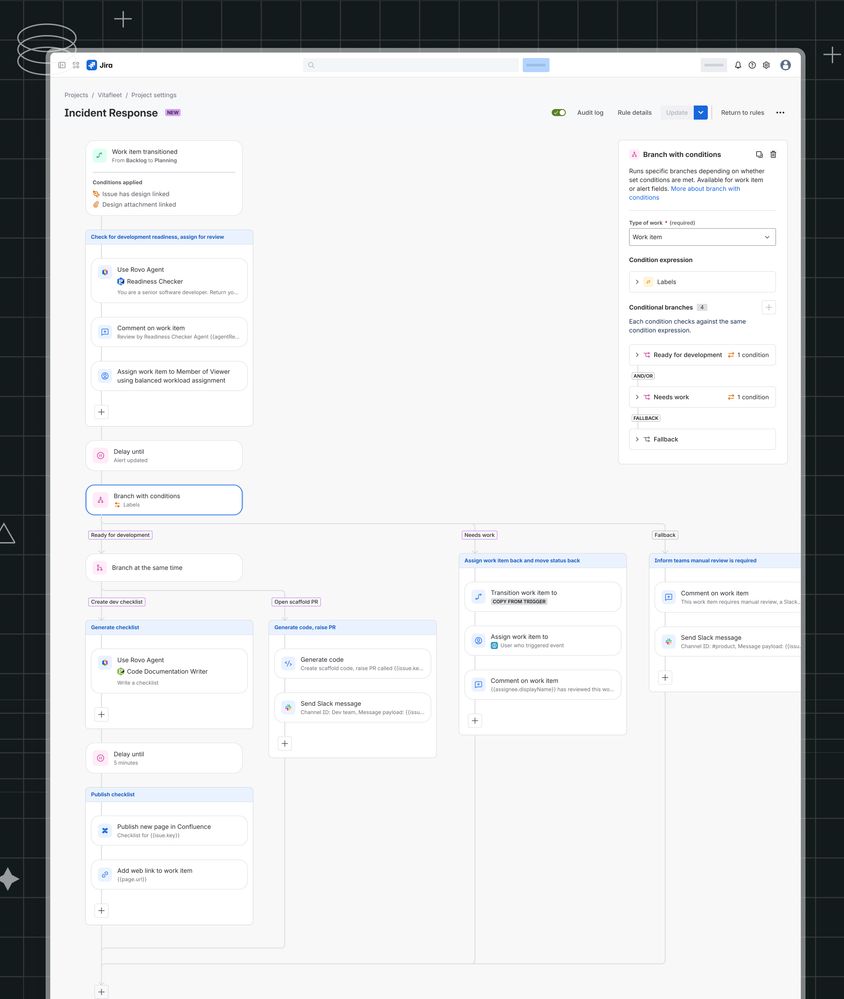Open Rule details
The width and height of the screenshot is (844, 999).
634,113
